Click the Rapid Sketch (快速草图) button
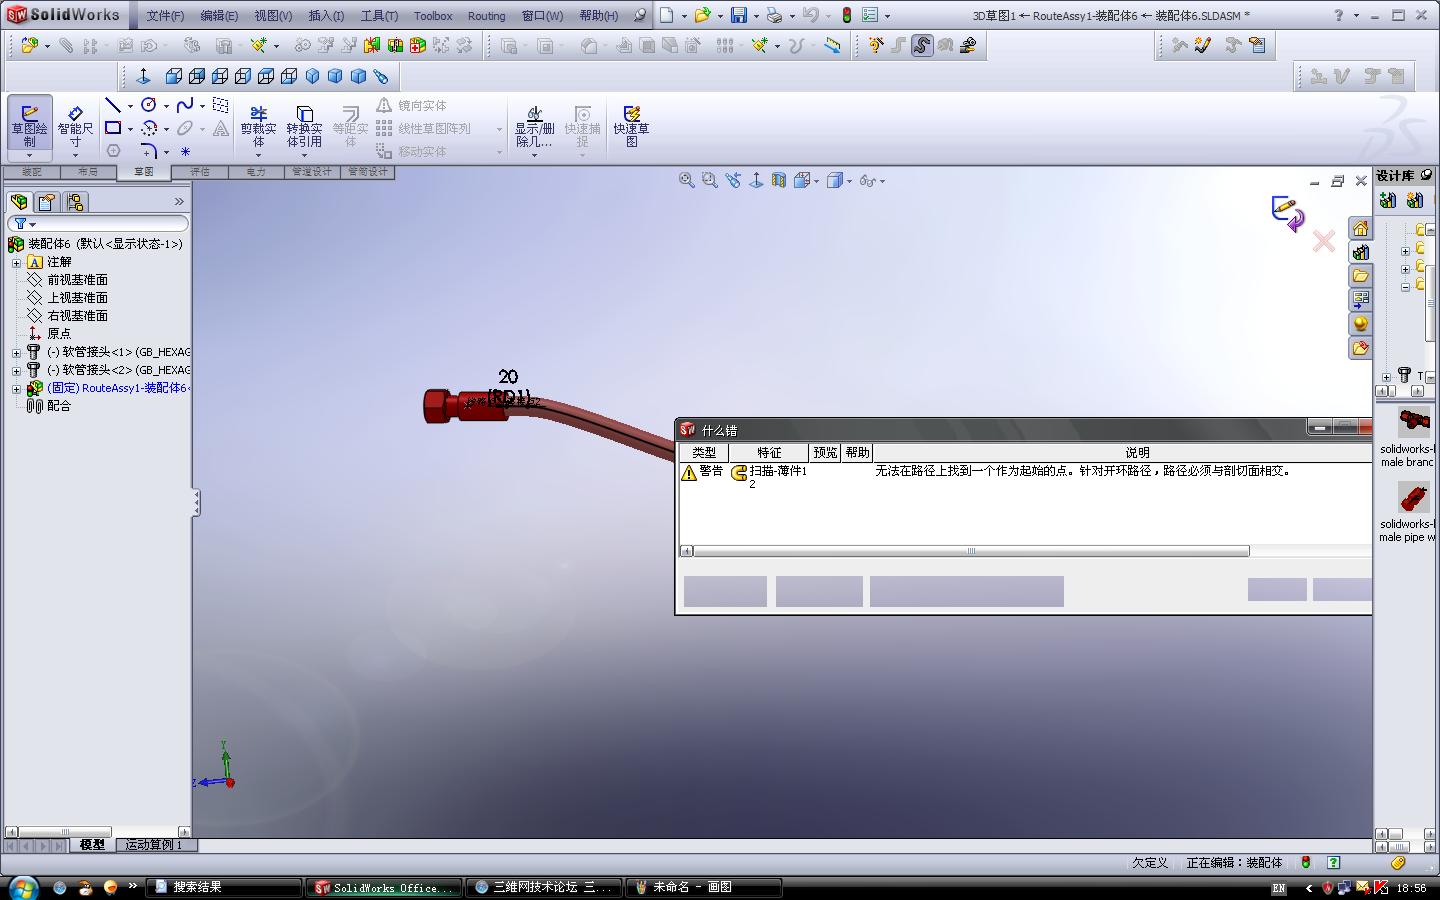This screenshot has height=900, width=1440. click(631, 126)
